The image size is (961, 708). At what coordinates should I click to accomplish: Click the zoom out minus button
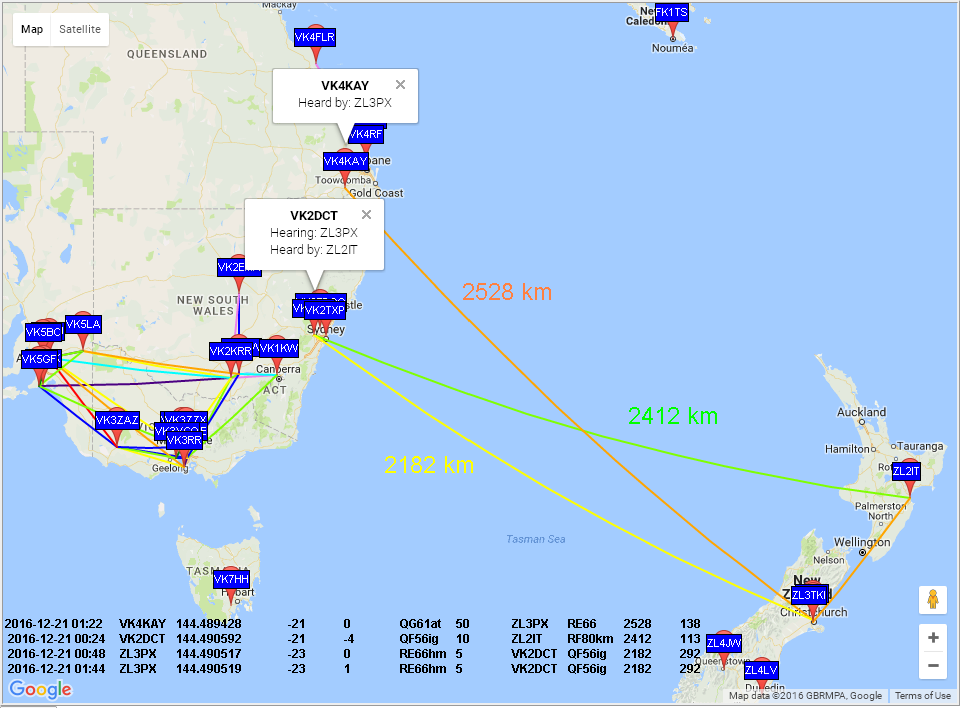933,665
